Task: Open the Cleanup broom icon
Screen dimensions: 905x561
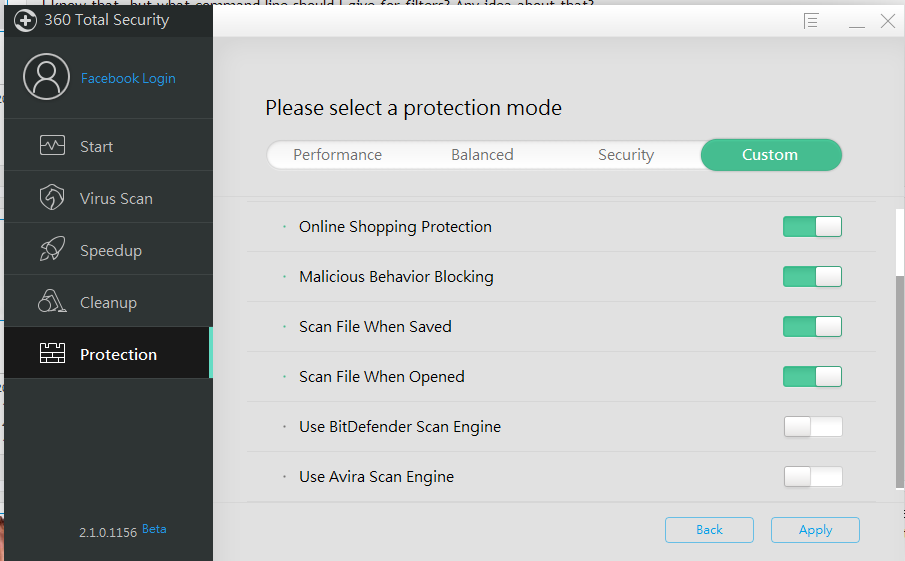Action: (52, 302)
